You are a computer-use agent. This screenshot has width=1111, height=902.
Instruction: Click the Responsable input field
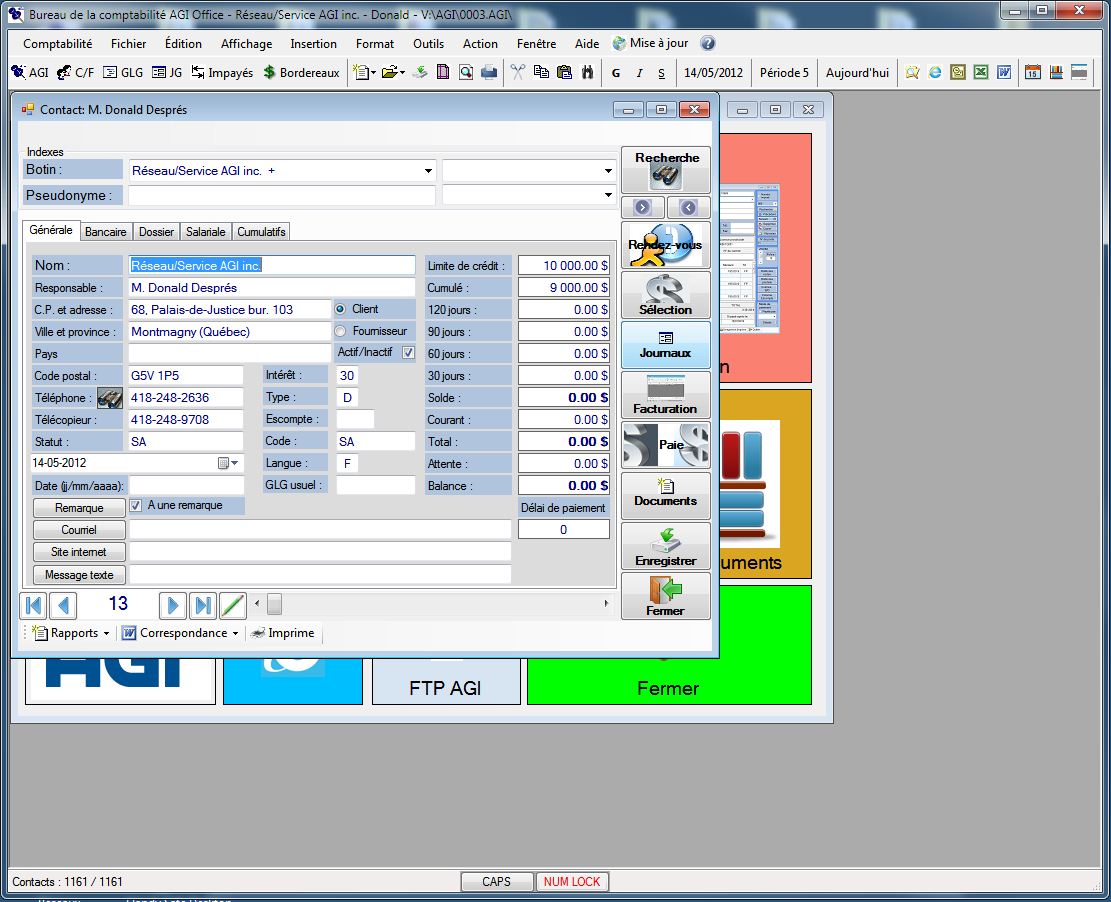(272, 288)
